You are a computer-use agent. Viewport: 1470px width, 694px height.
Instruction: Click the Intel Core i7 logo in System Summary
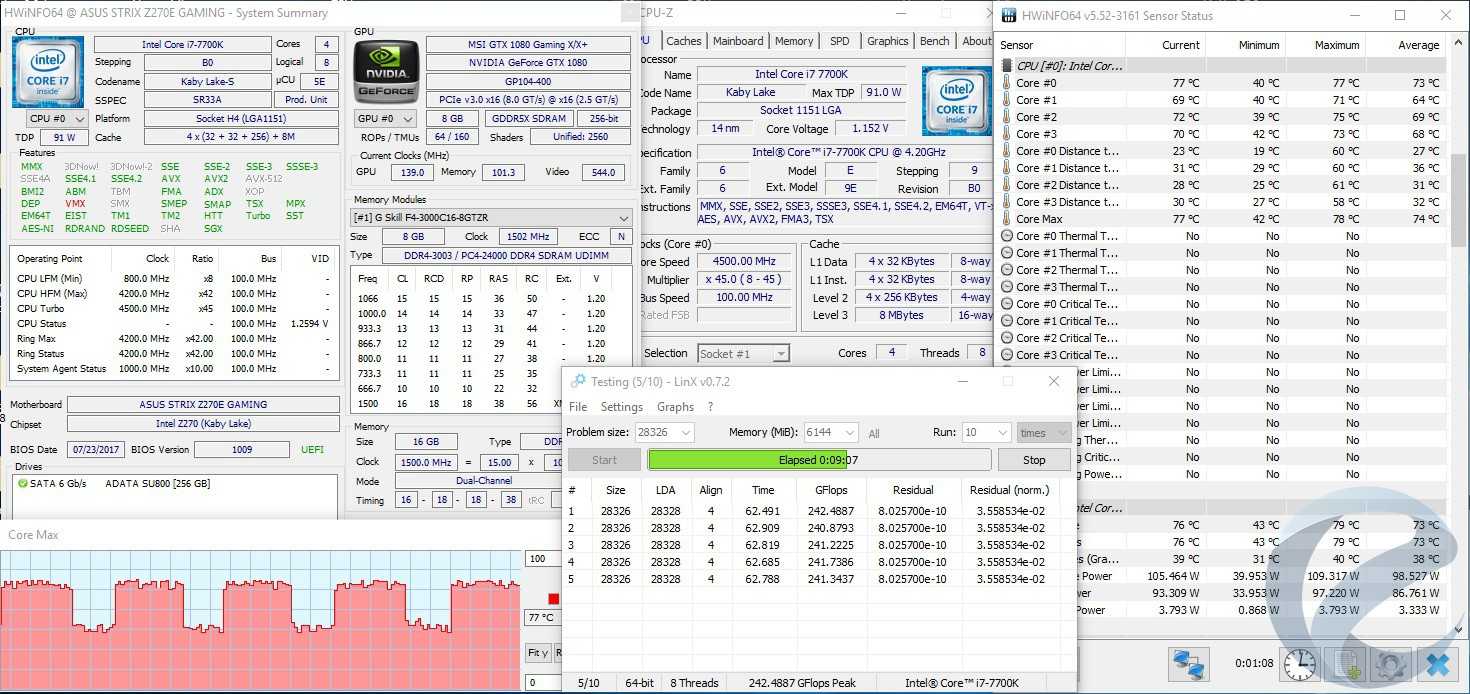(x=47, y=71)
